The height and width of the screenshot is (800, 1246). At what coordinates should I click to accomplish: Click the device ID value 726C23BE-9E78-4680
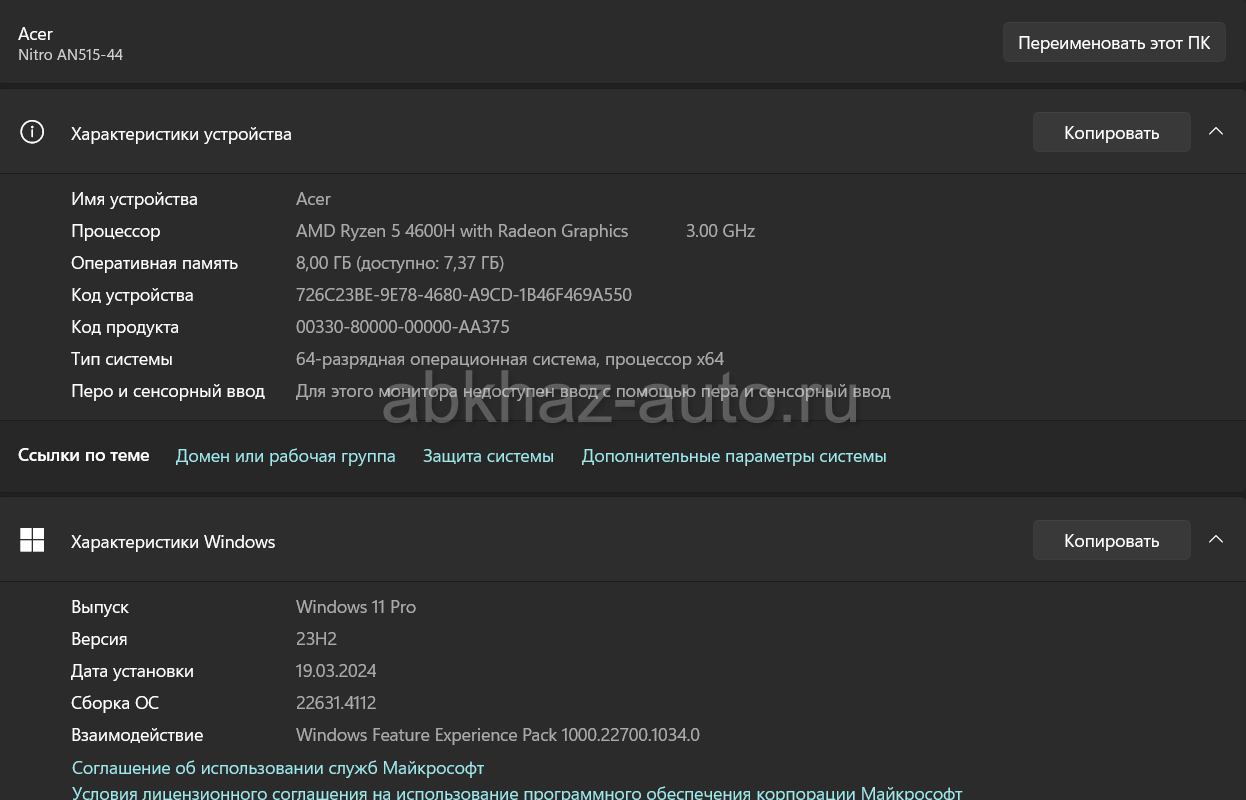[463, 295]
